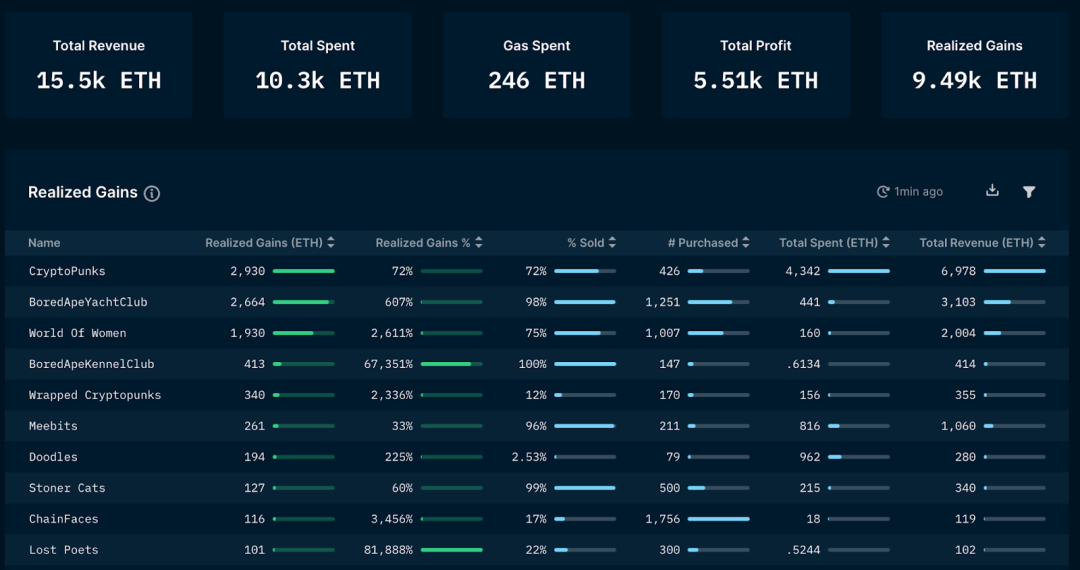Select the Realized Gains 9.49k ETH card

[x=974, y=65]
